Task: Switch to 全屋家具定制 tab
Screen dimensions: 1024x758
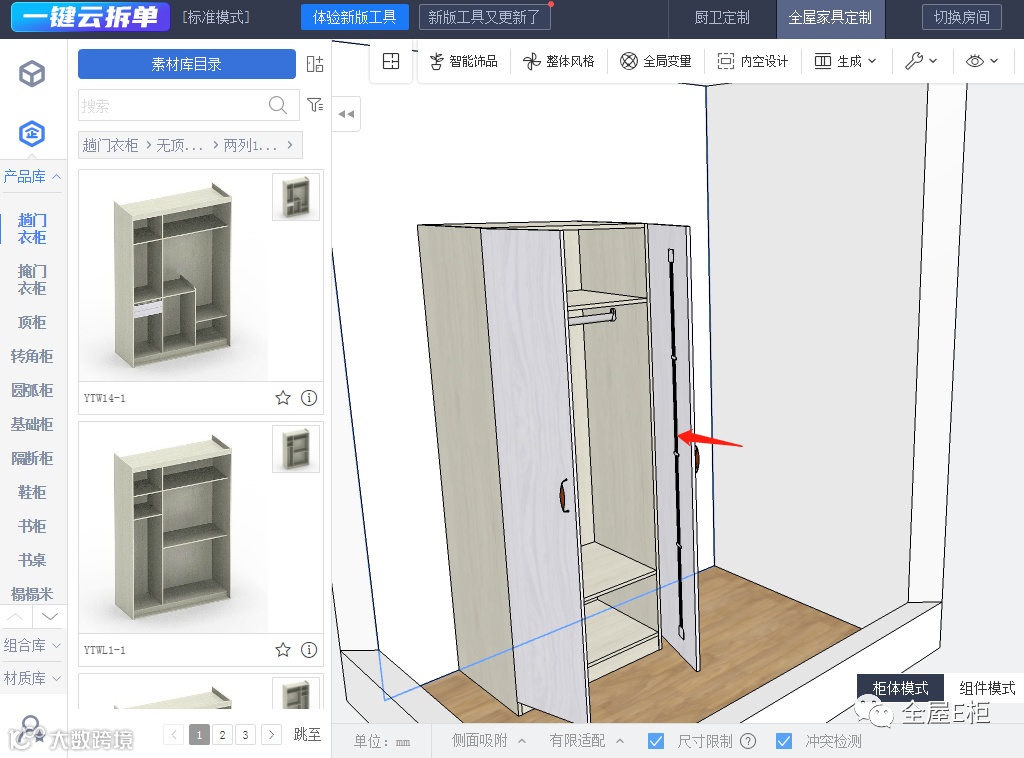Action: (829, 18)
